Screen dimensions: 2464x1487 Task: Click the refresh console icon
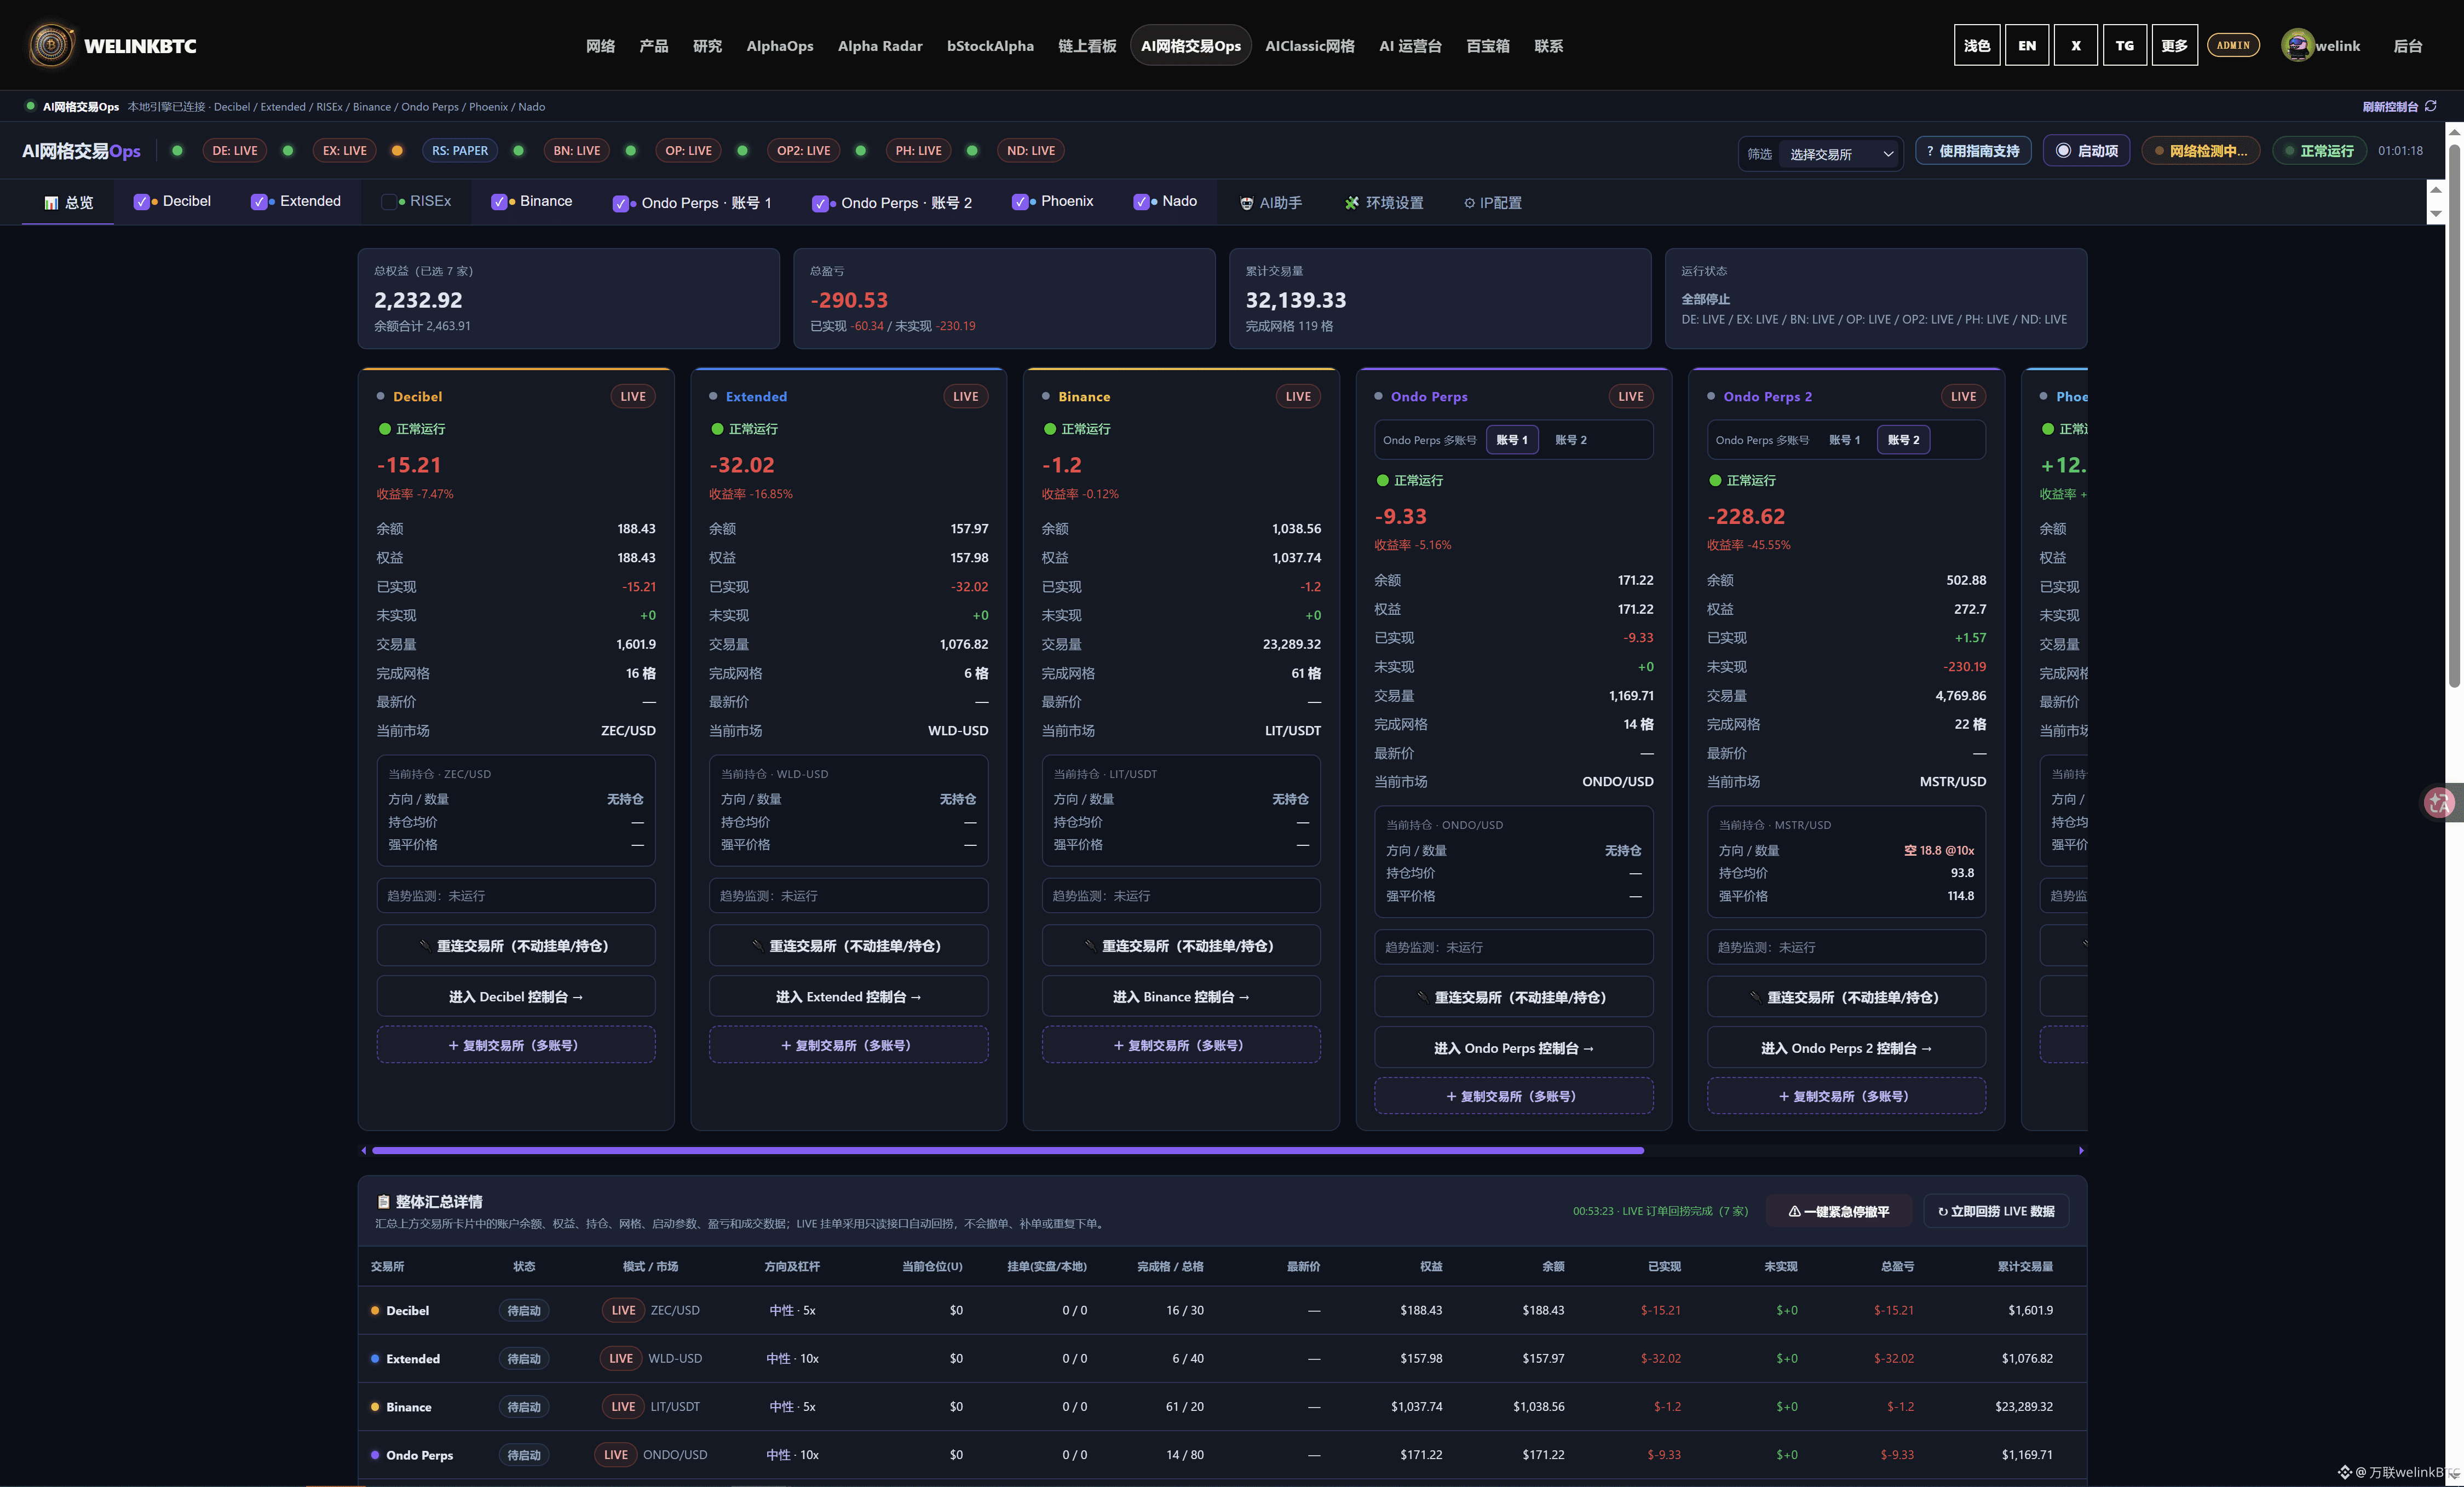click(2431, 106)
